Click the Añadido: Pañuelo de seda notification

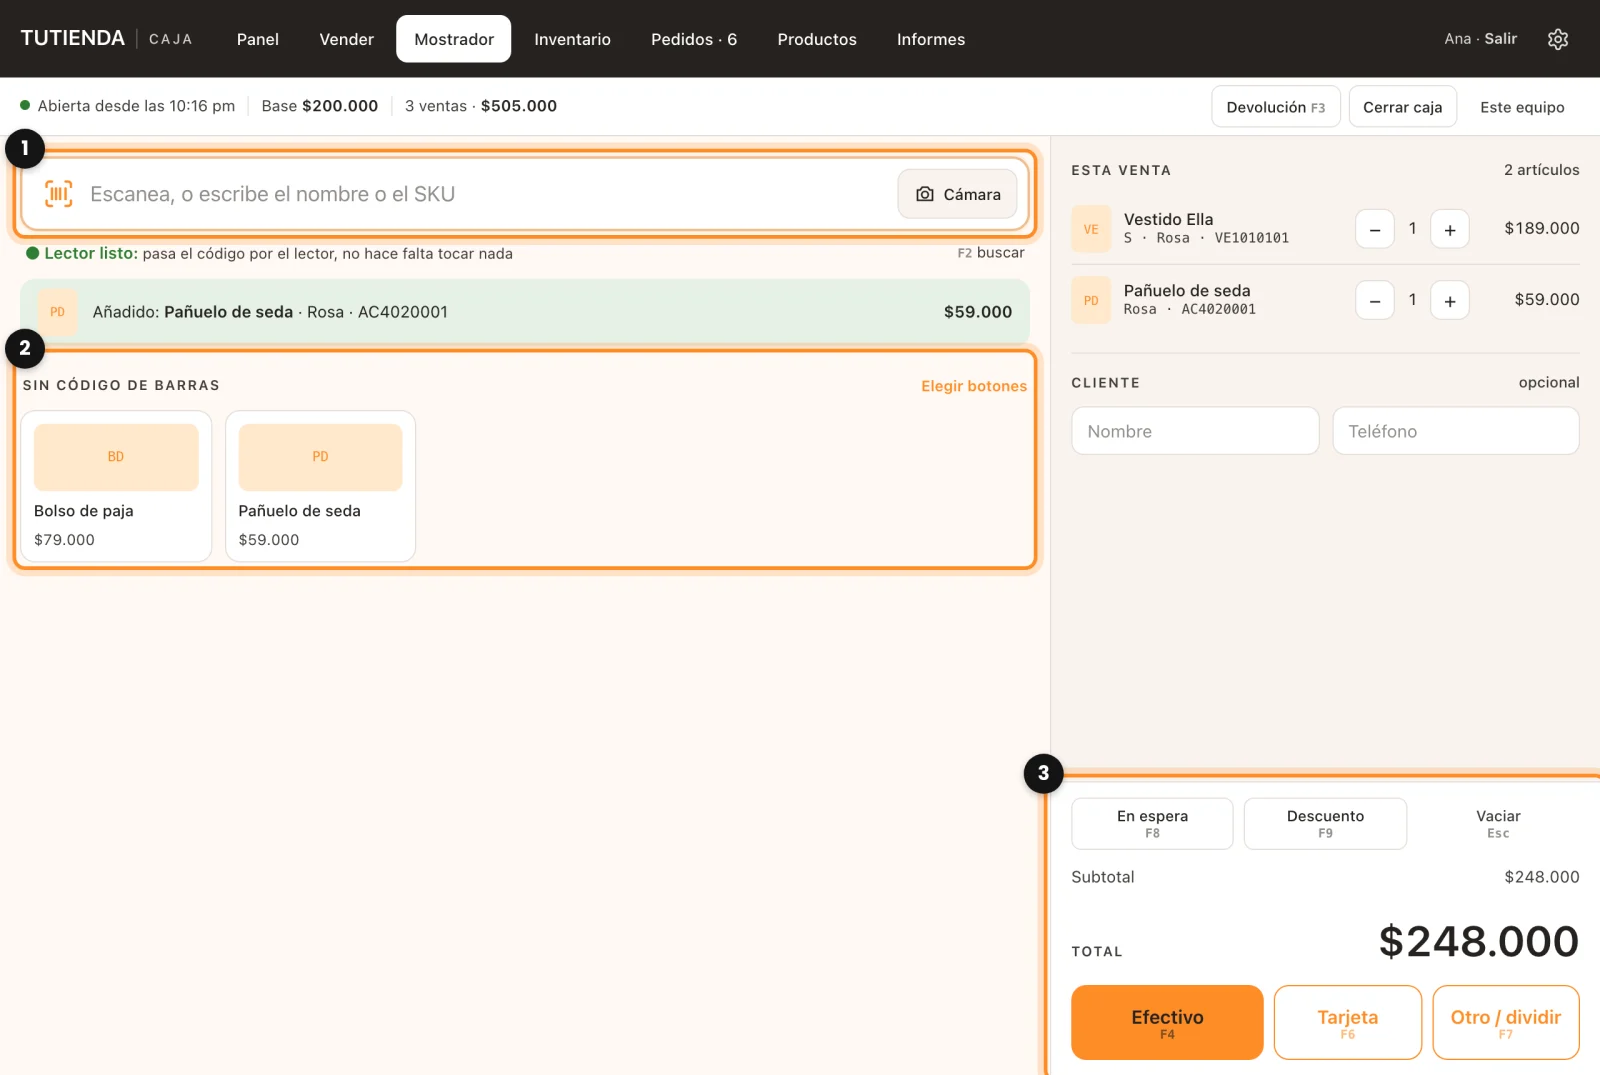tap(525, 312)
